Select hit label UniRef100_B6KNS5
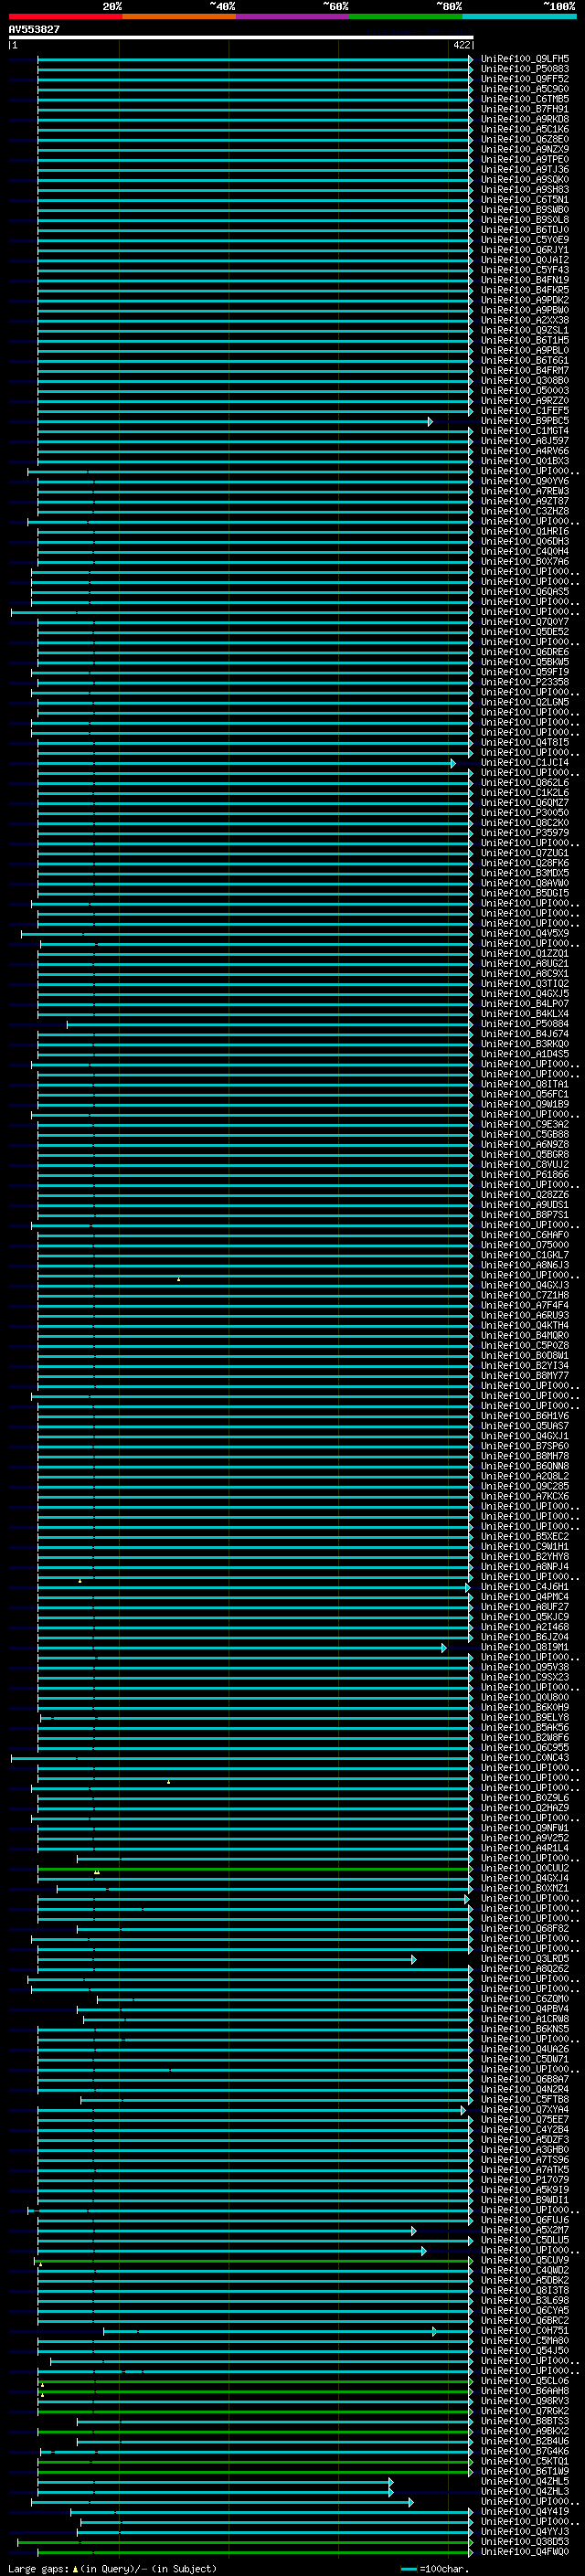The height and width of the screenshot is (2576, 585). [x=525, y=2029]
